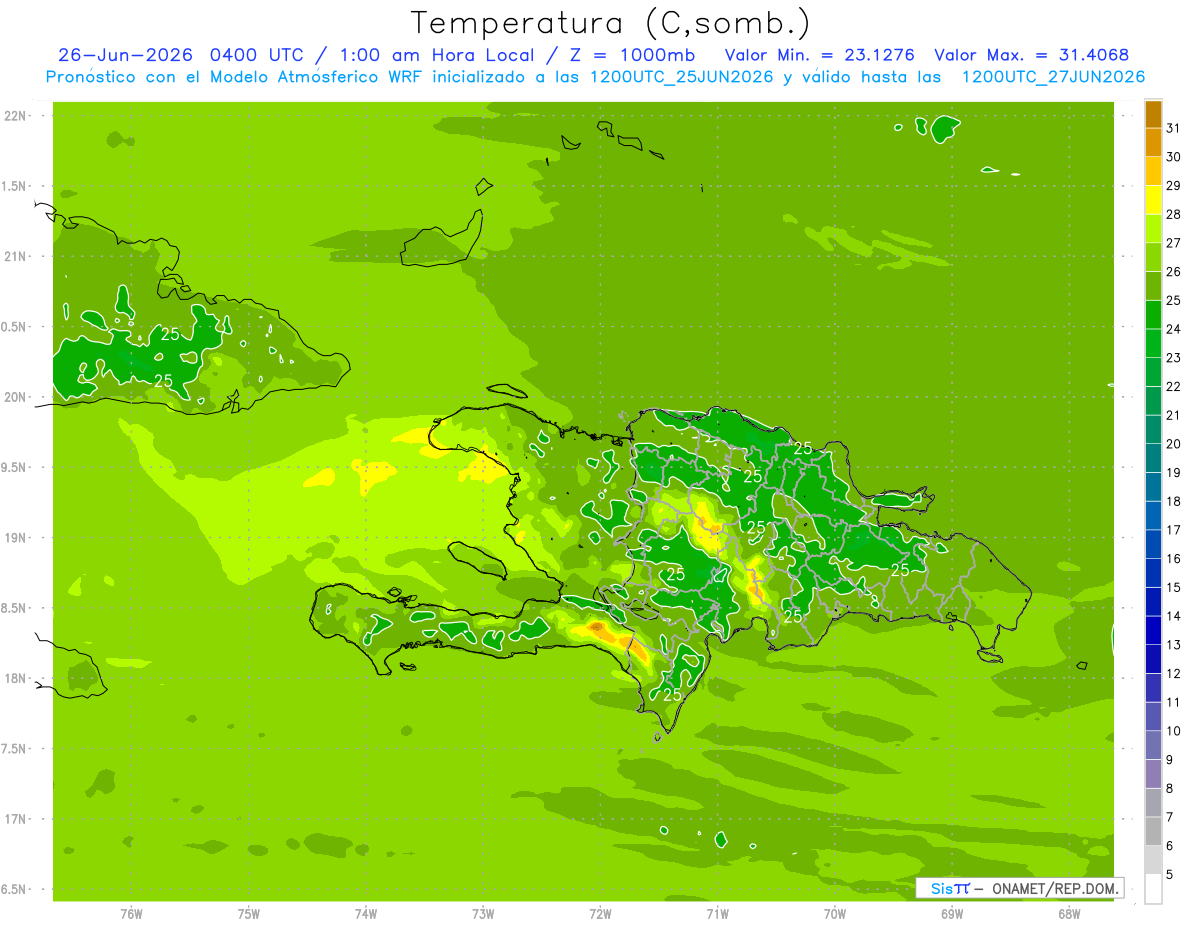Click the '1:00 am Hora Local' text
The height and width of the screenshot is (927, 1200).
point(435,55)
